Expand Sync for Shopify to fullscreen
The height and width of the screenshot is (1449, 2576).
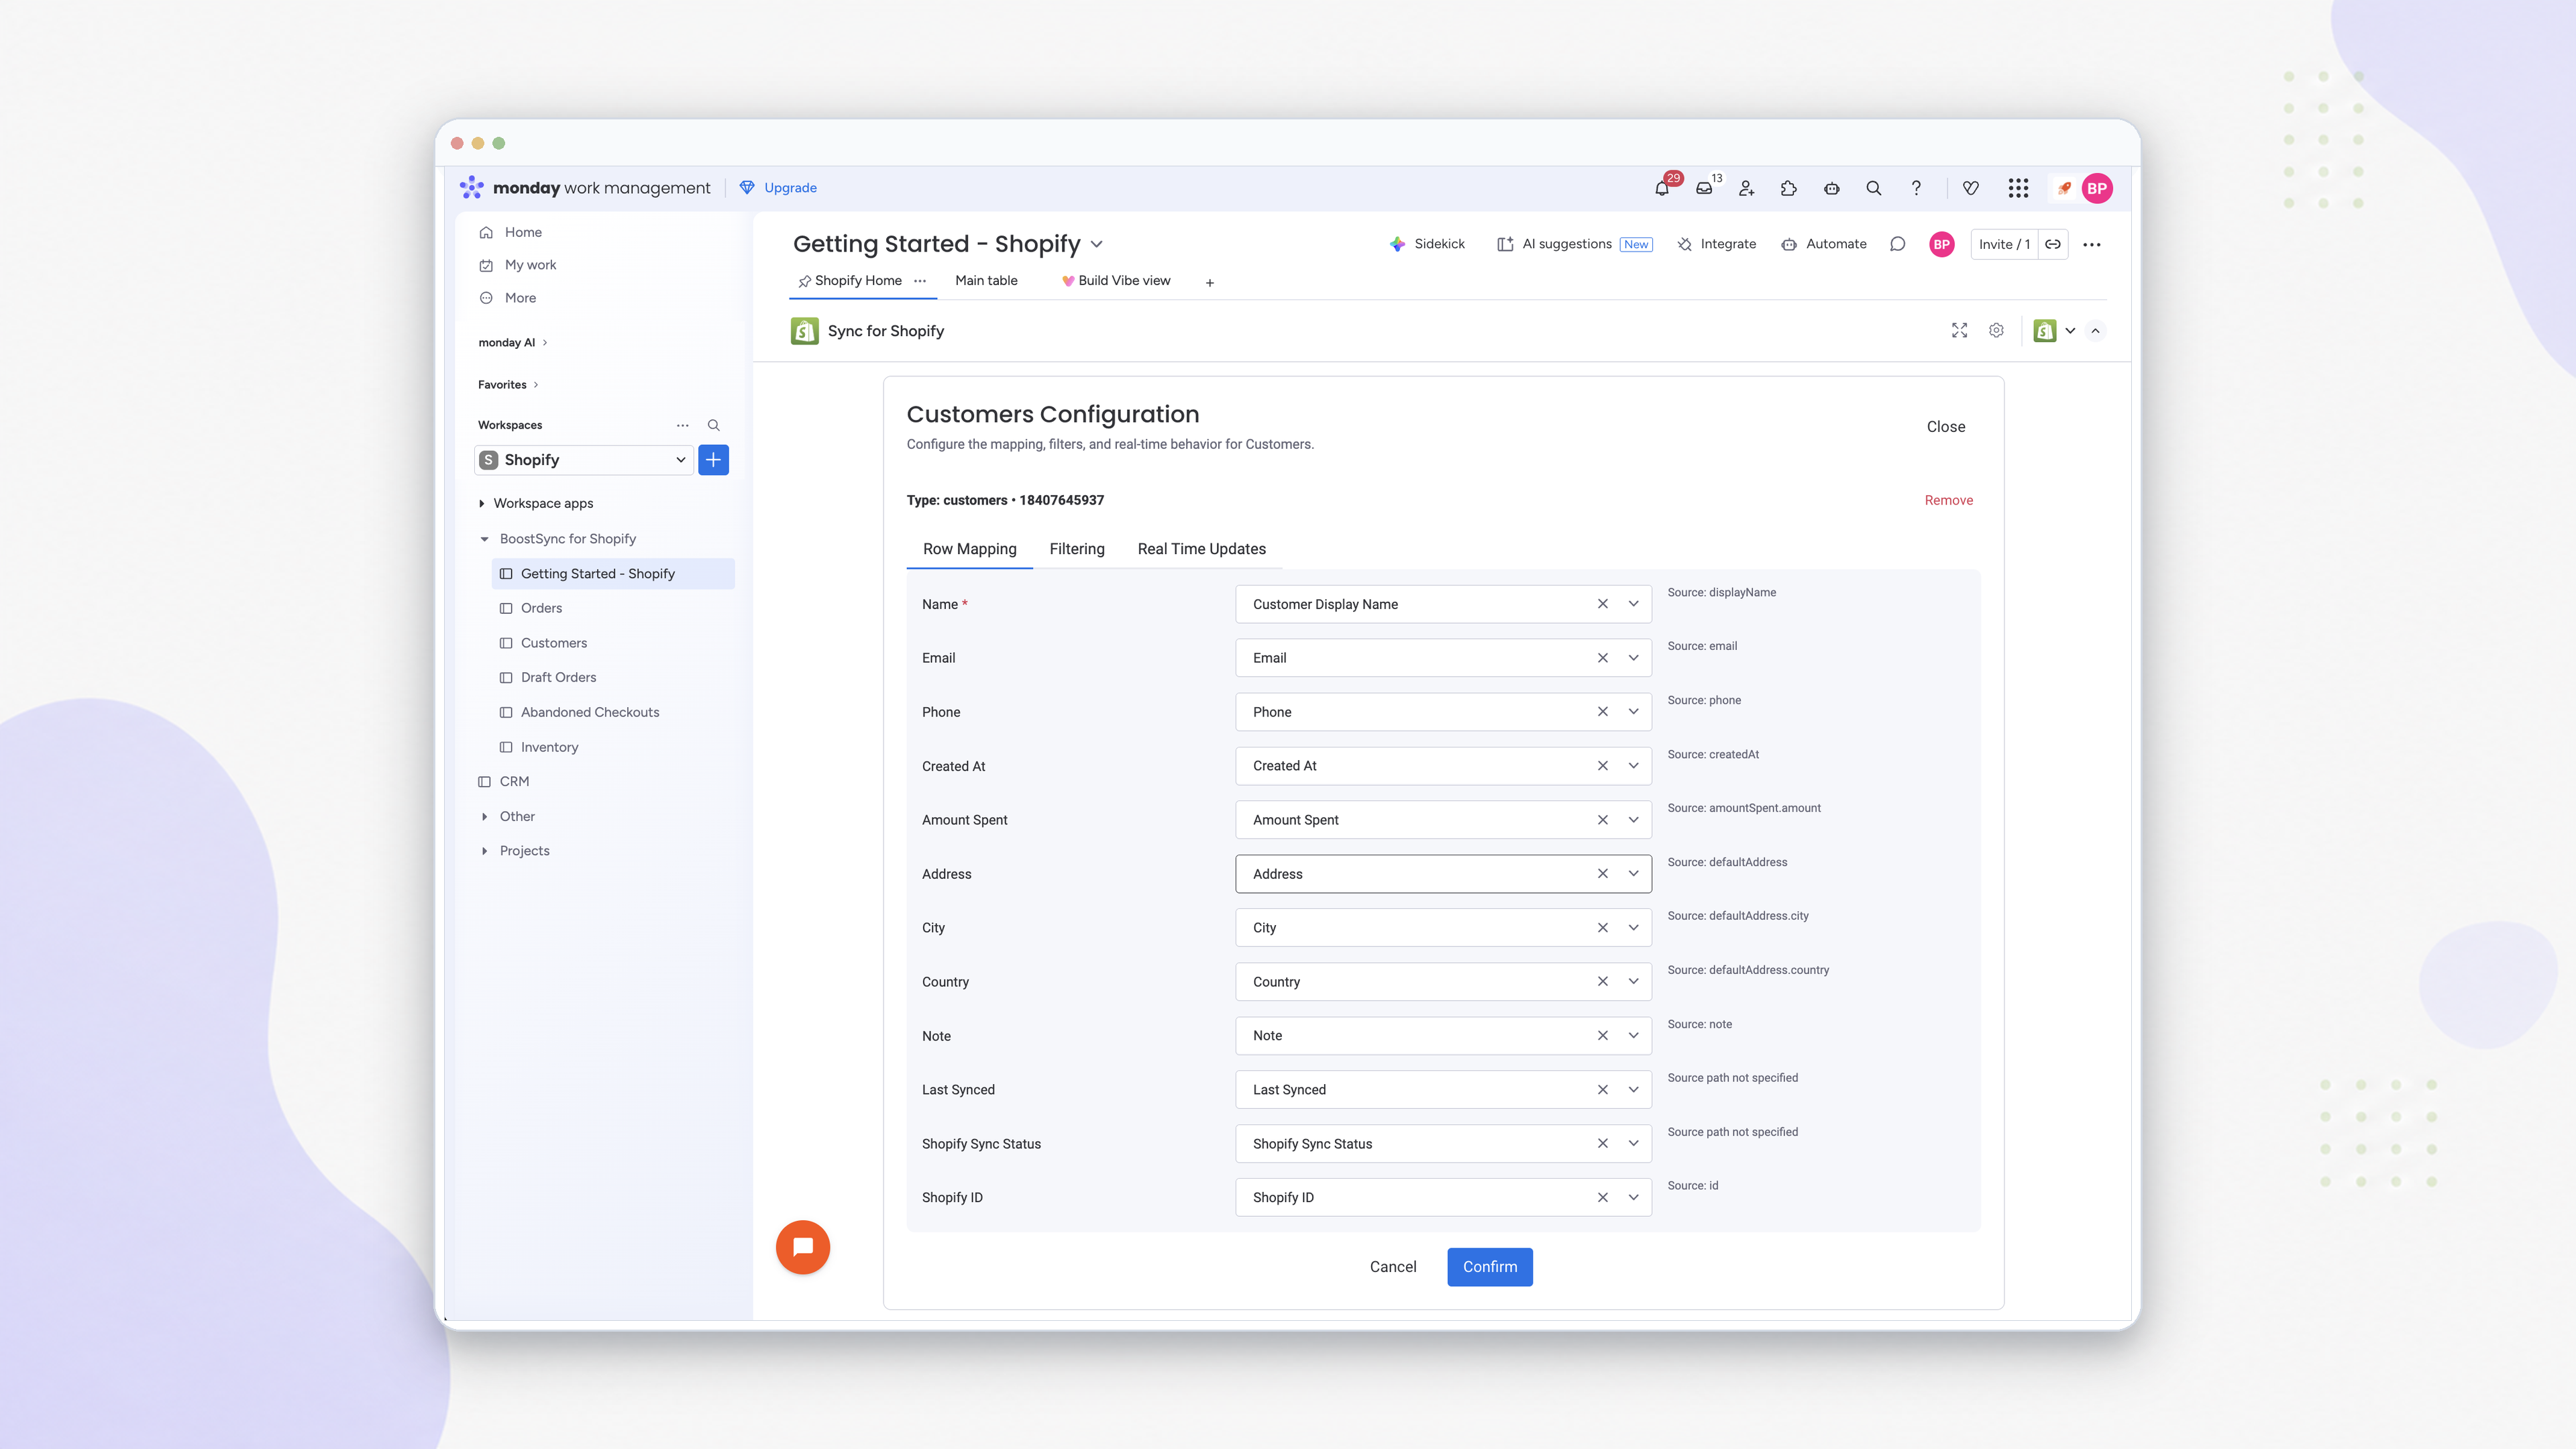pyautogui.click(x=1960, y=331)
